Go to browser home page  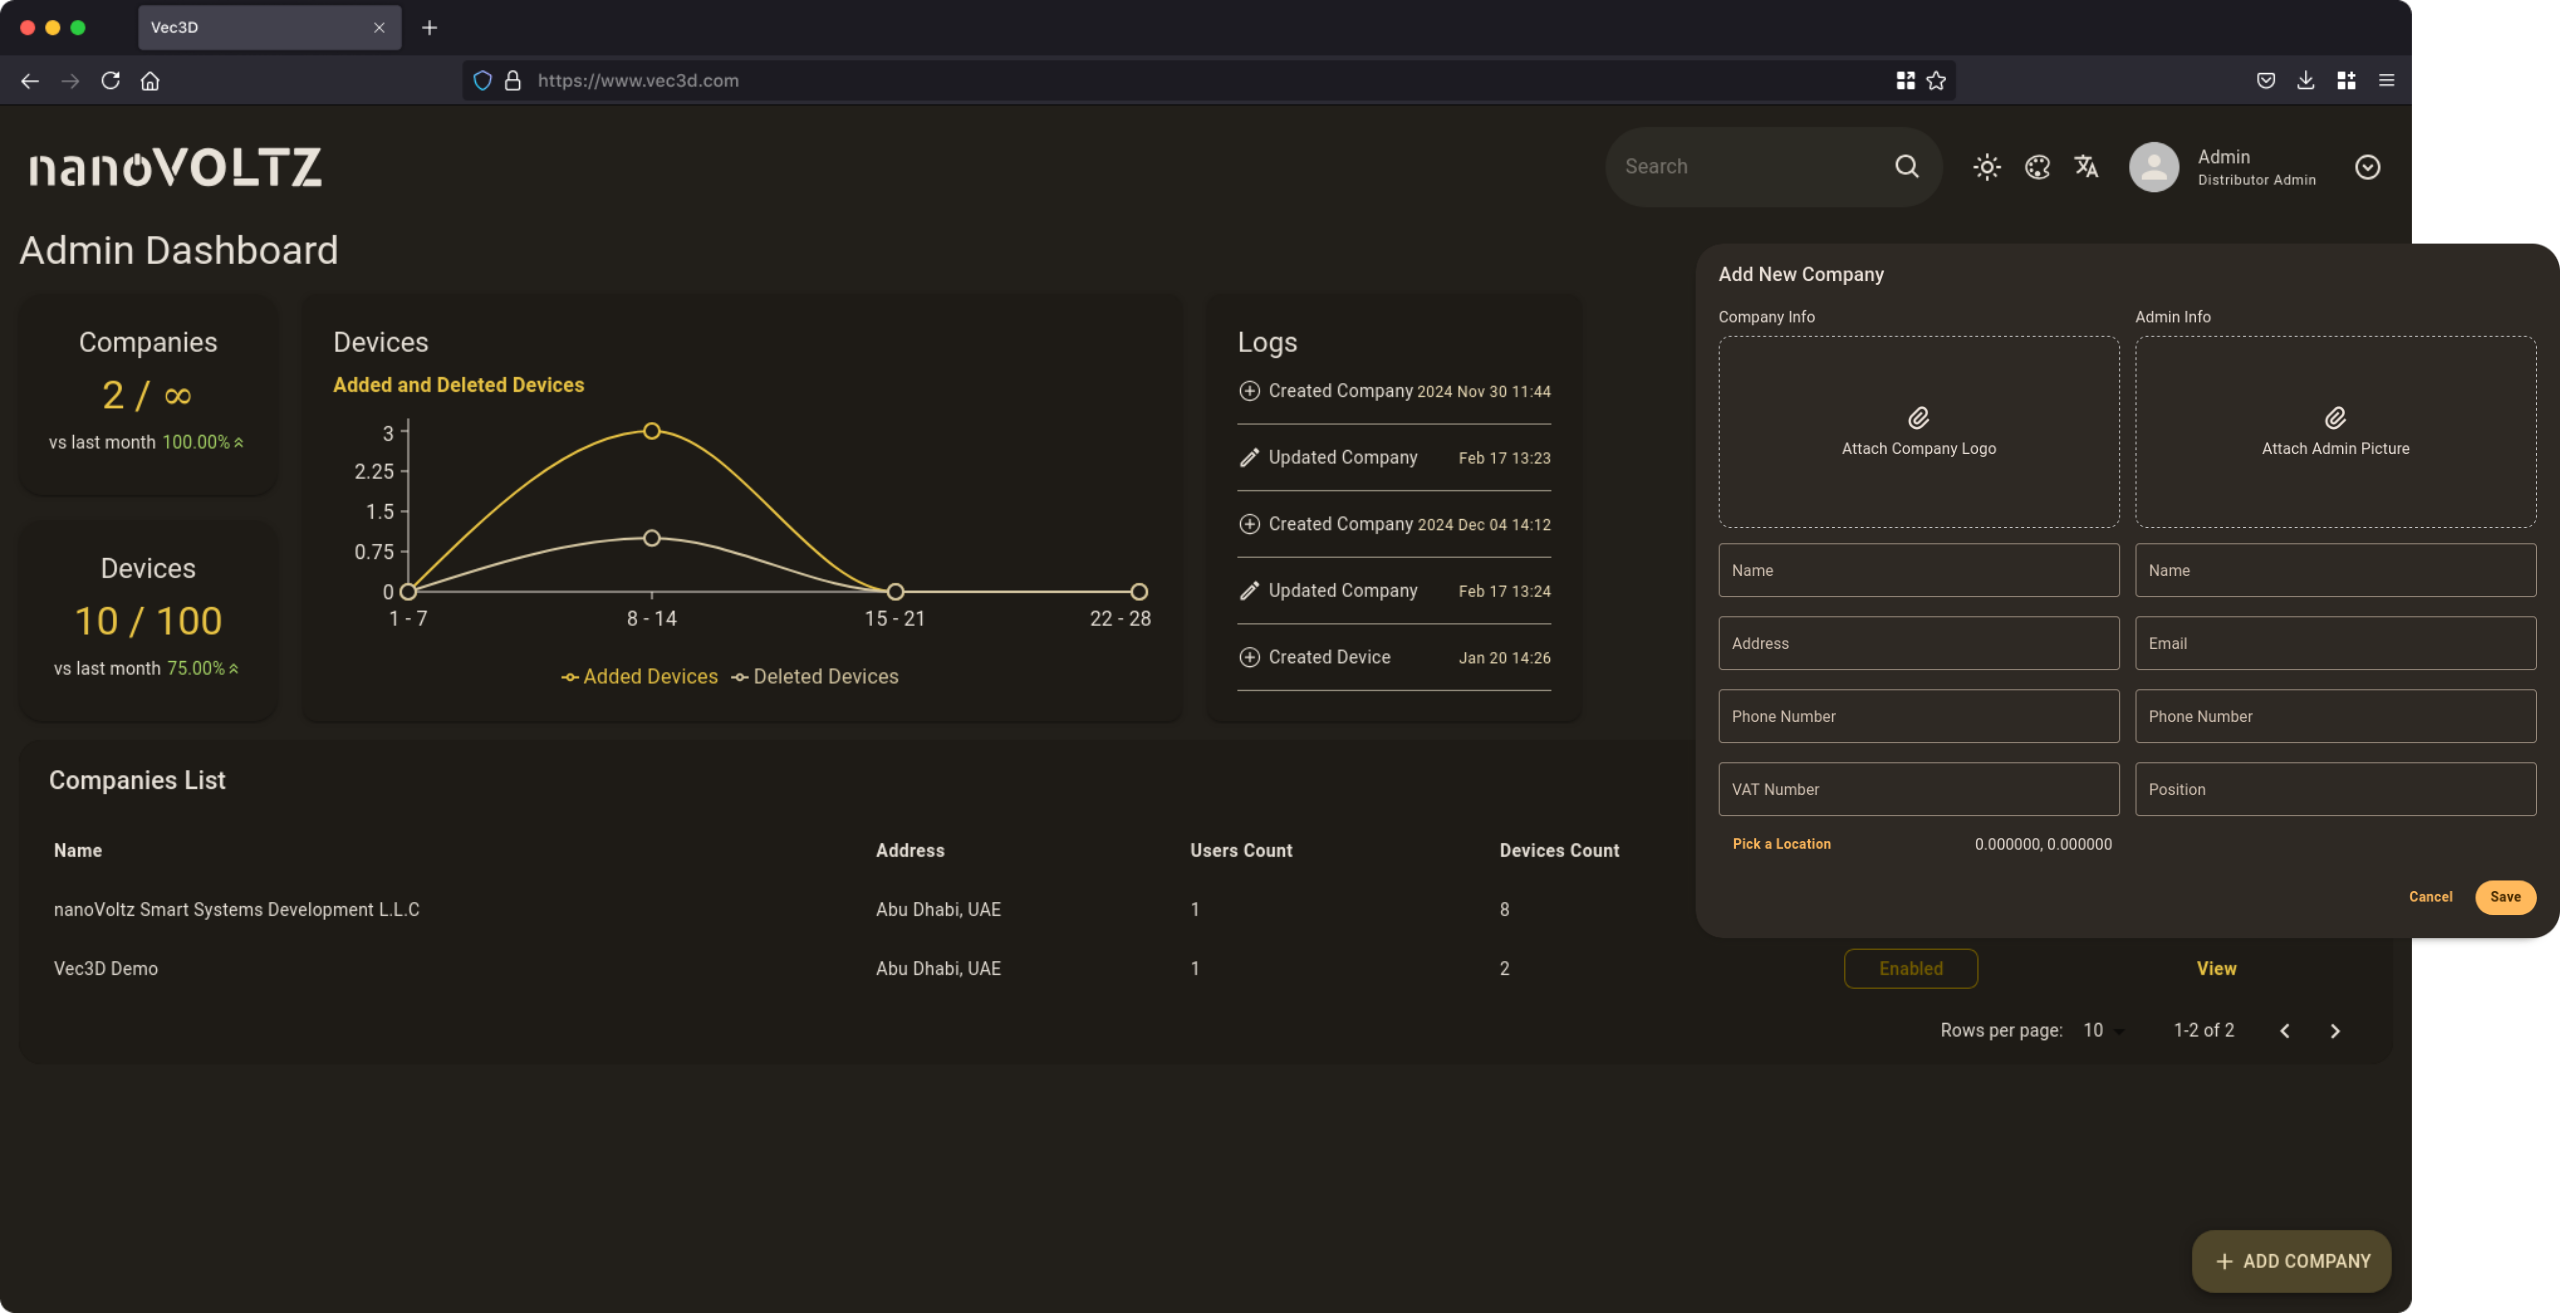[150, 81]
